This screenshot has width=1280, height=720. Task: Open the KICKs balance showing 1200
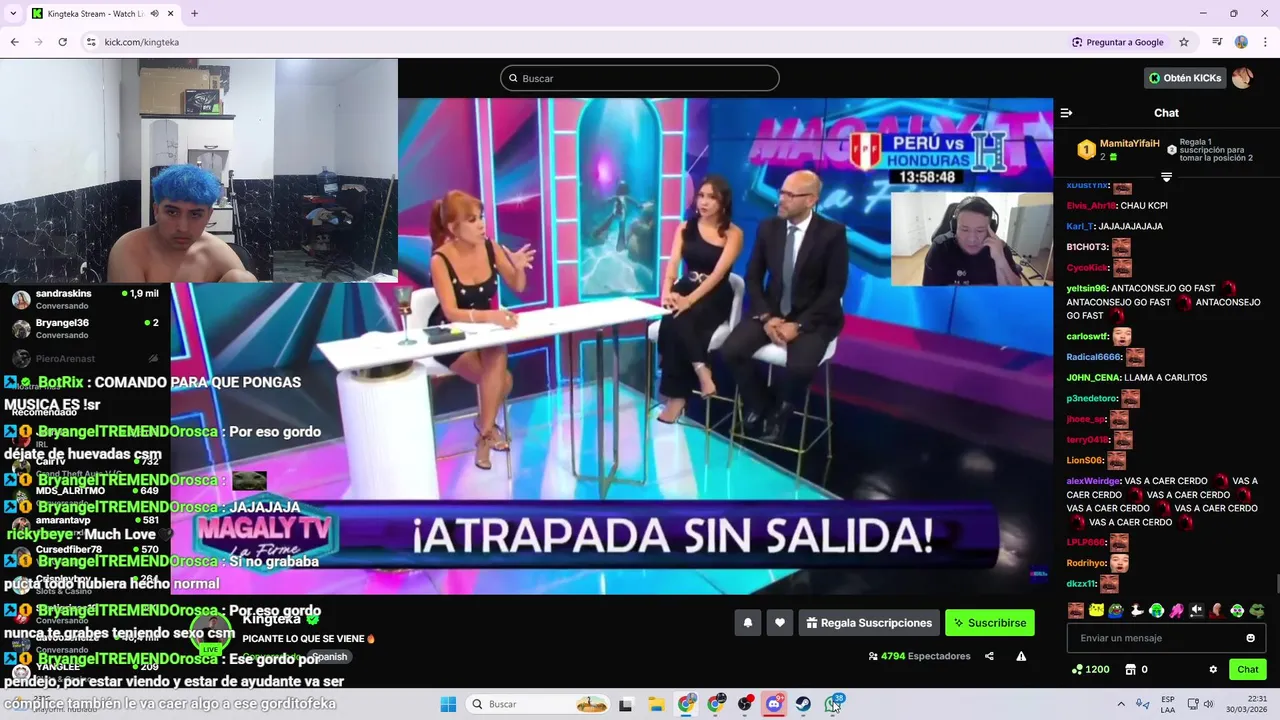coord(1090,670)
